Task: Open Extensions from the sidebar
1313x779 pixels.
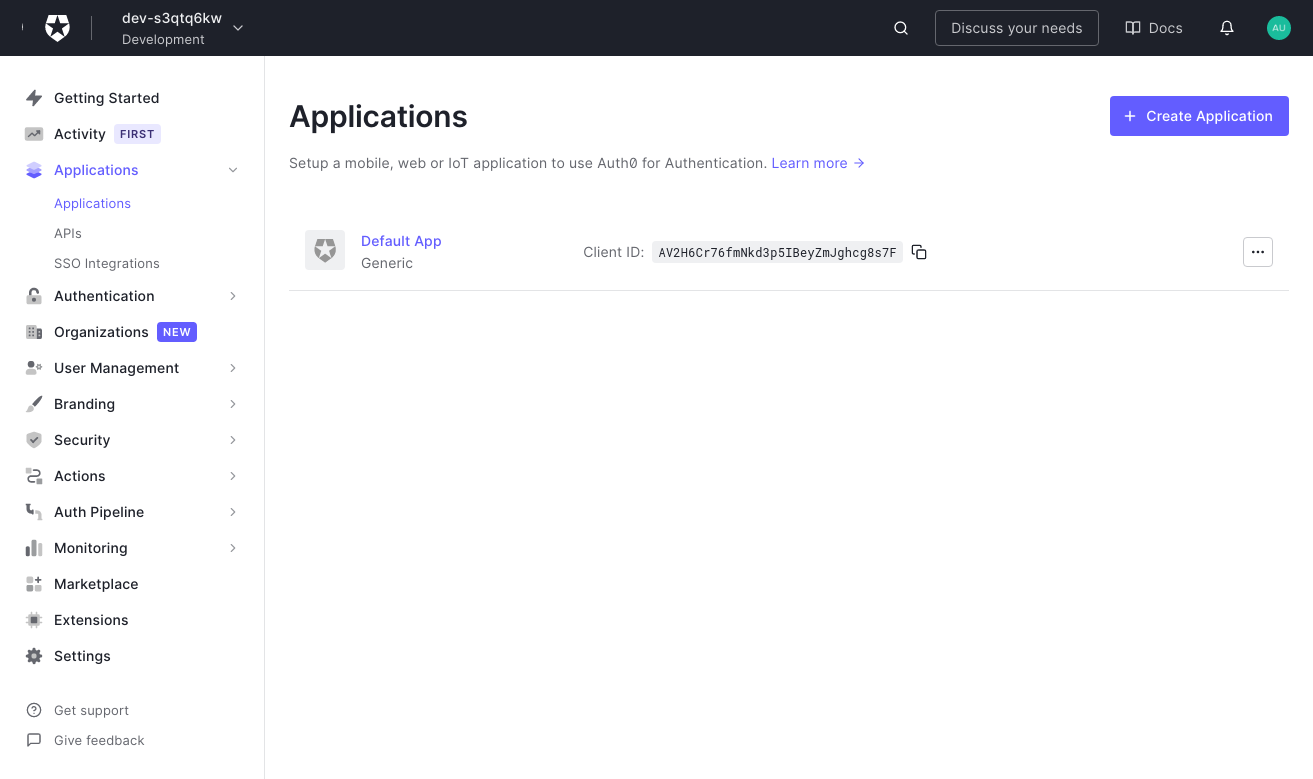Action: click(x=91, y=620)
